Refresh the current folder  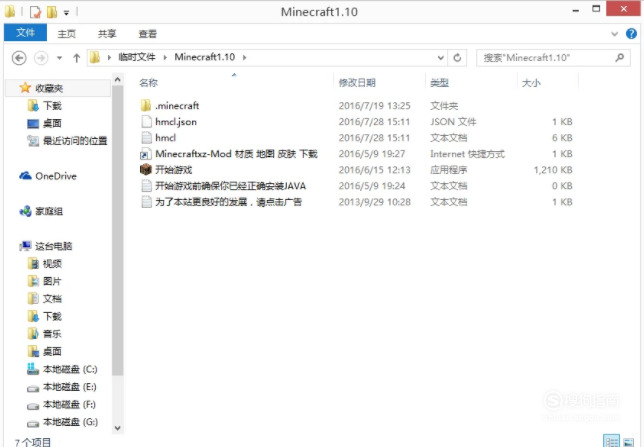click(457, 58)
